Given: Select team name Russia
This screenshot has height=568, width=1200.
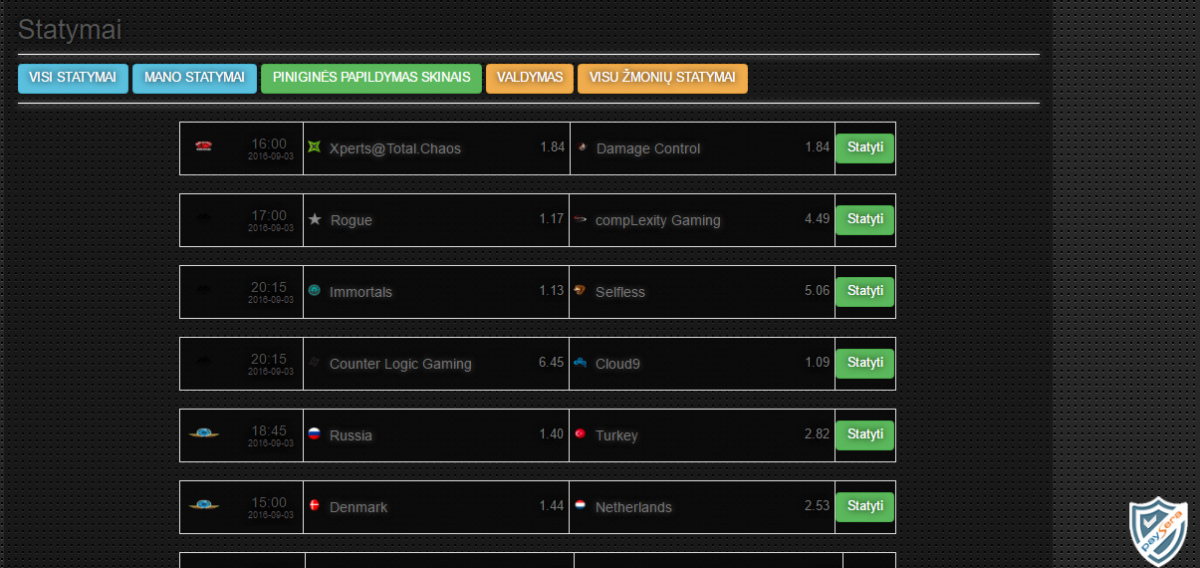Looking at the screenshot, I should point(351,436).
